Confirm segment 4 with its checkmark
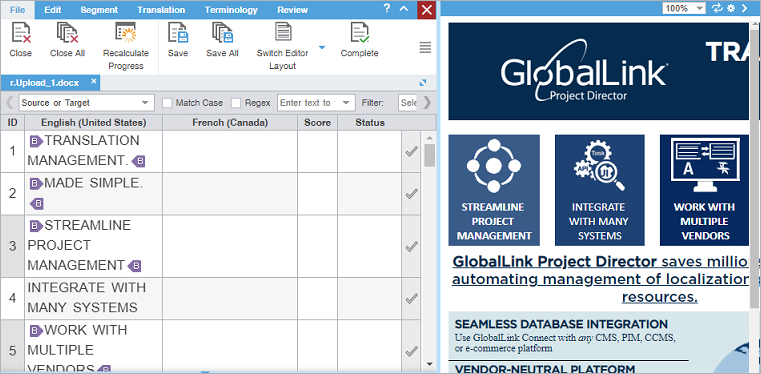Viewport: 761px width, 374px height. 411,298
